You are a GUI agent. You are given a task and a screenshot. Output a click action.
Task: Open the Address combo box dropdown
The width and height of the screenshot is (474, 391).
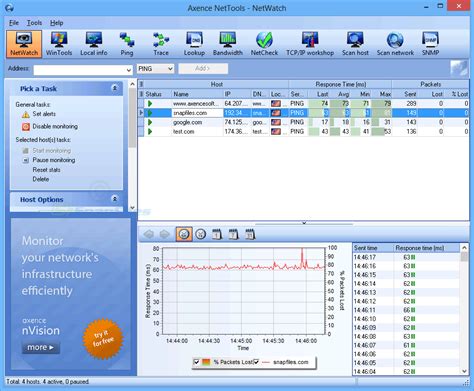pos(129,70)
